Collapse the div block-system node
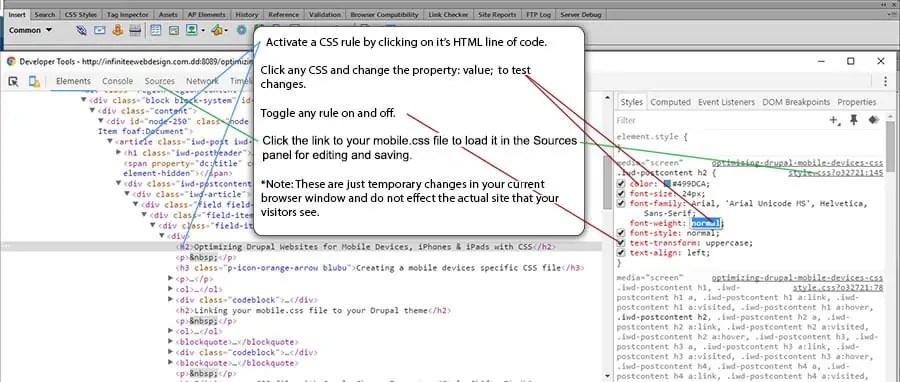This screenshot has width=900, height=382. 83,100
